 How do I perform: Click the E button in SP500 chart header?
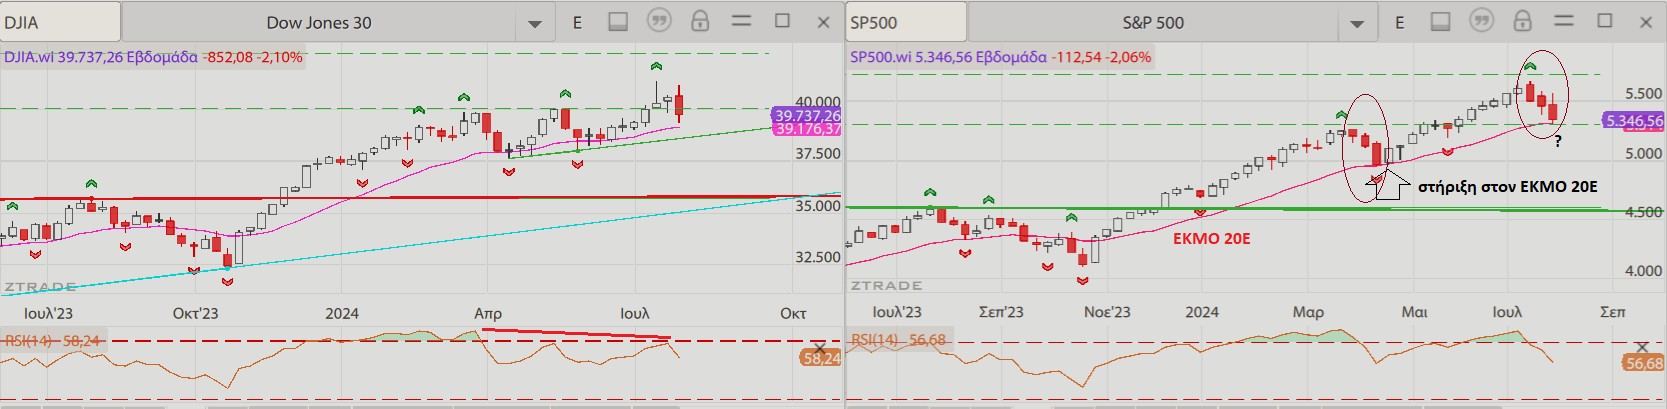[1399, 22]
